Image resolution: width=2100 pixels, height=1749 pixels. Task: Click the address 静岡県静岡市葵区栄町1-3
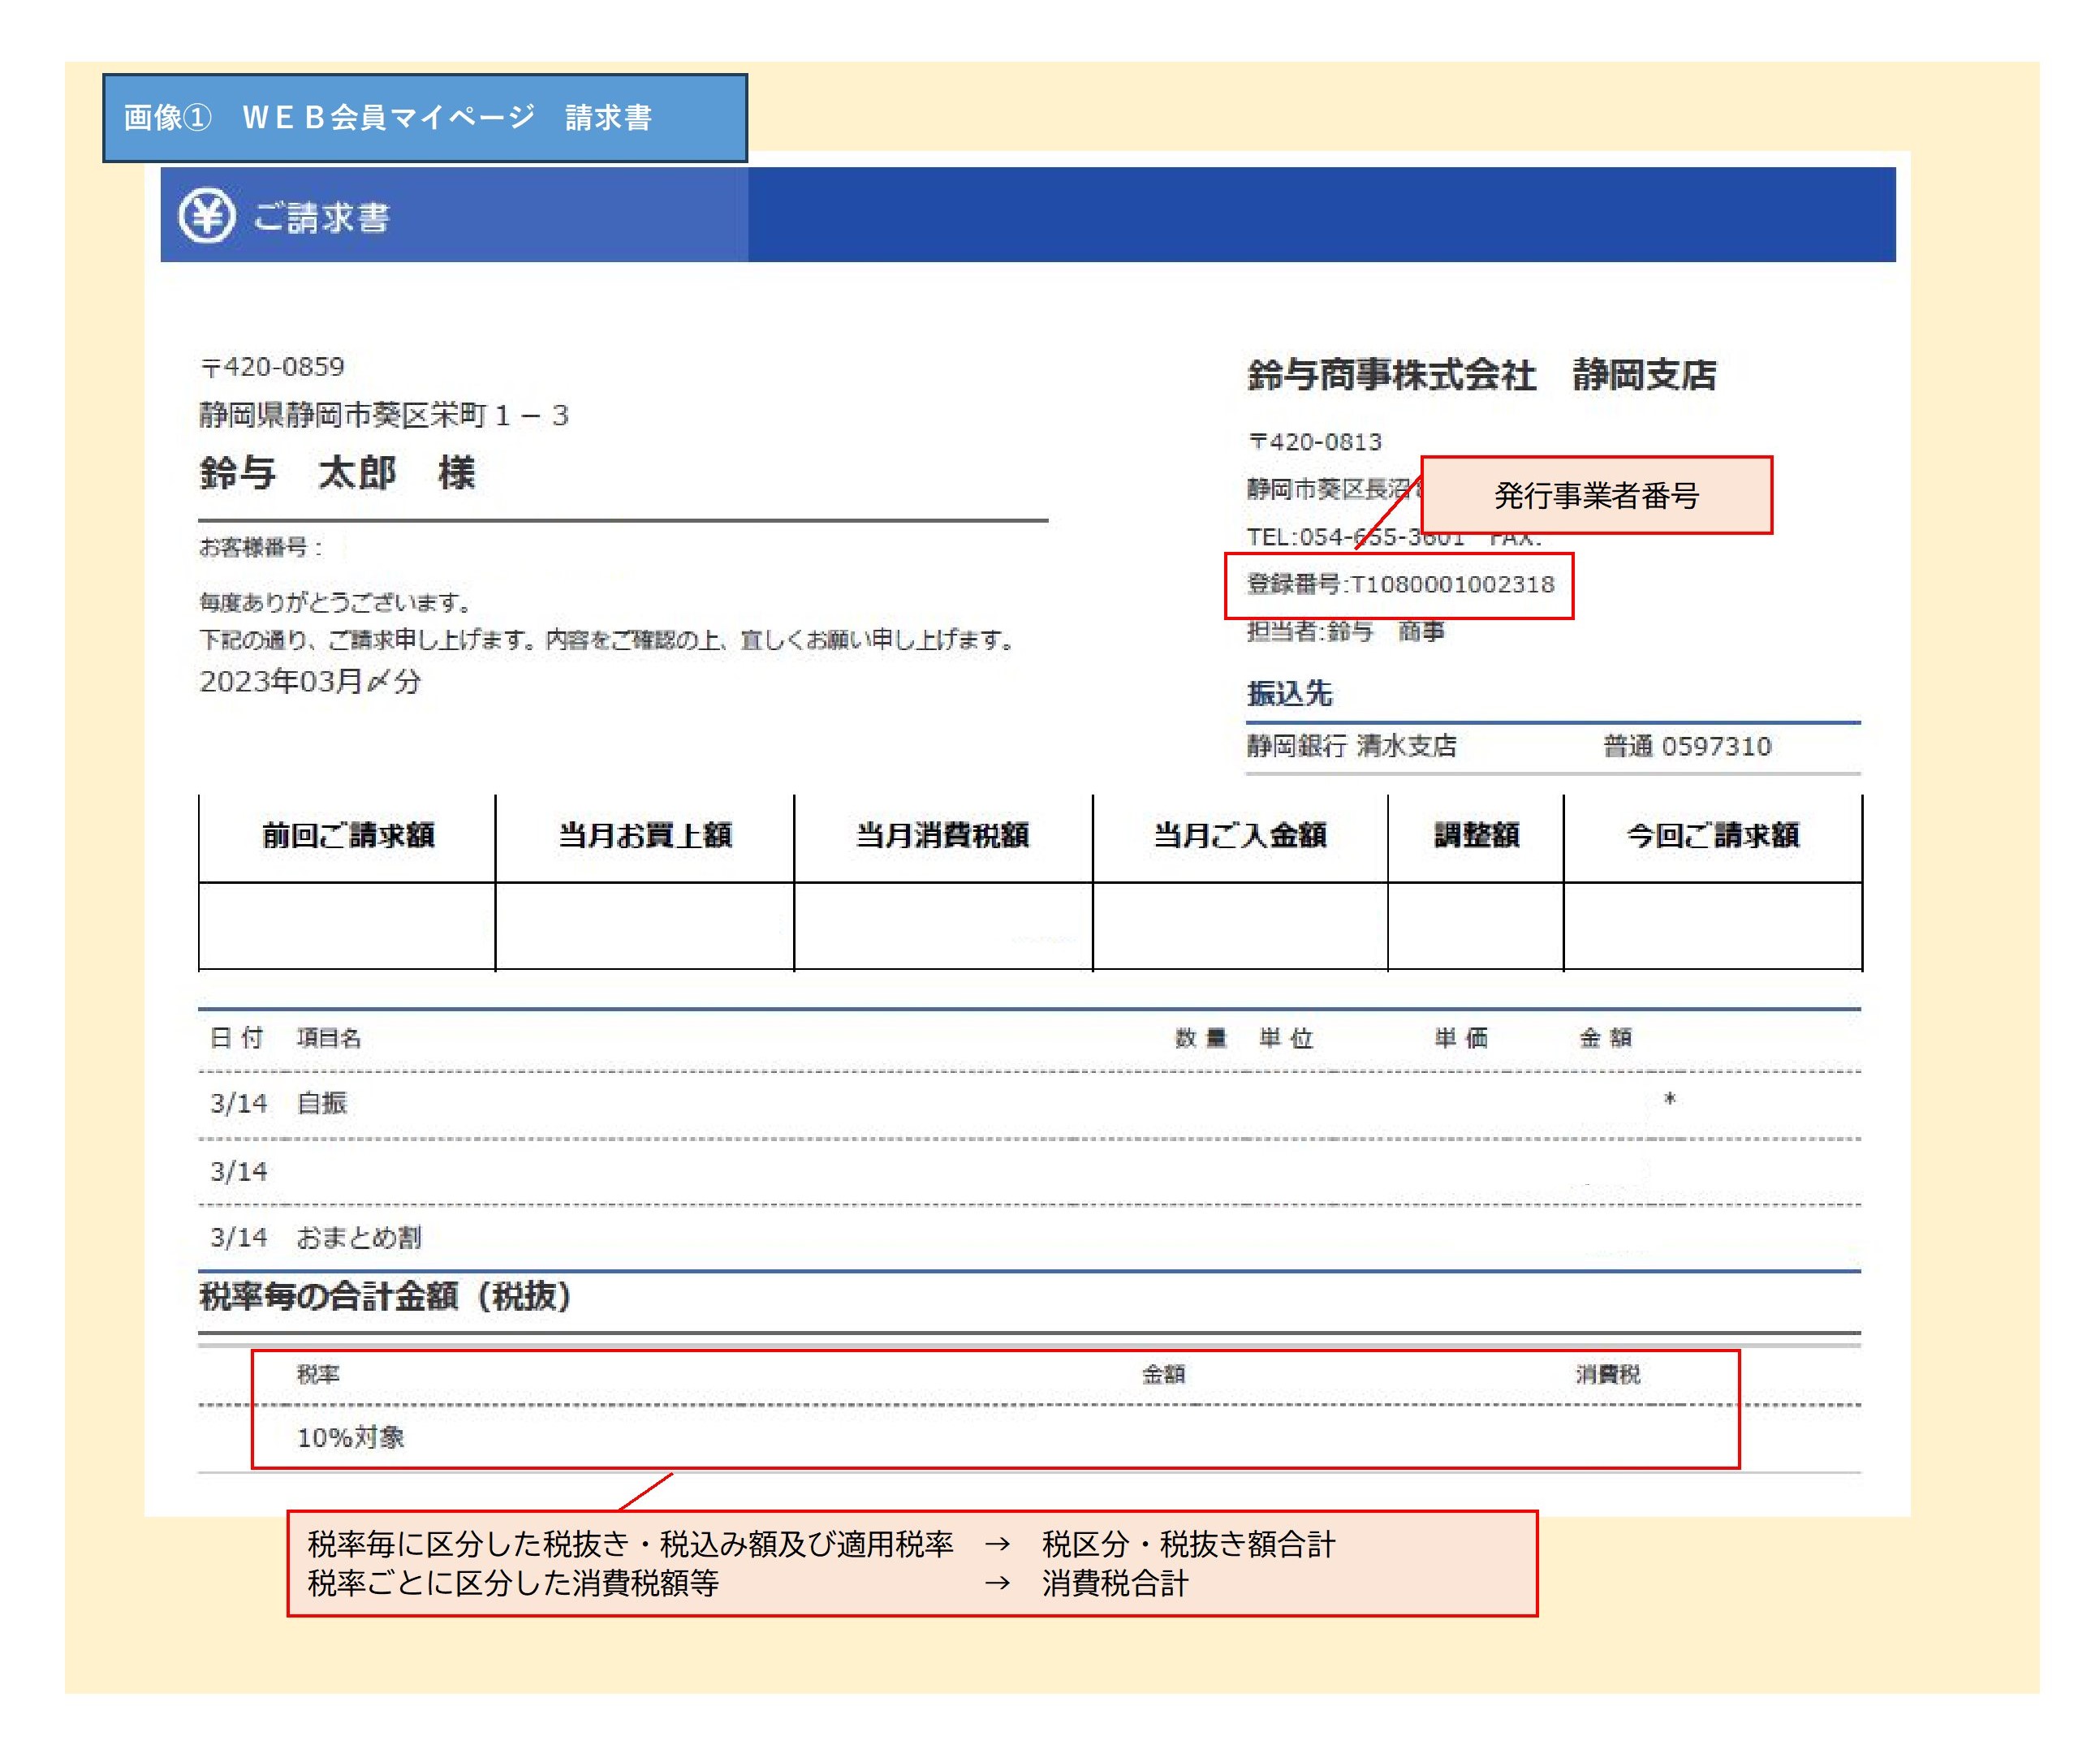(384, 415)
